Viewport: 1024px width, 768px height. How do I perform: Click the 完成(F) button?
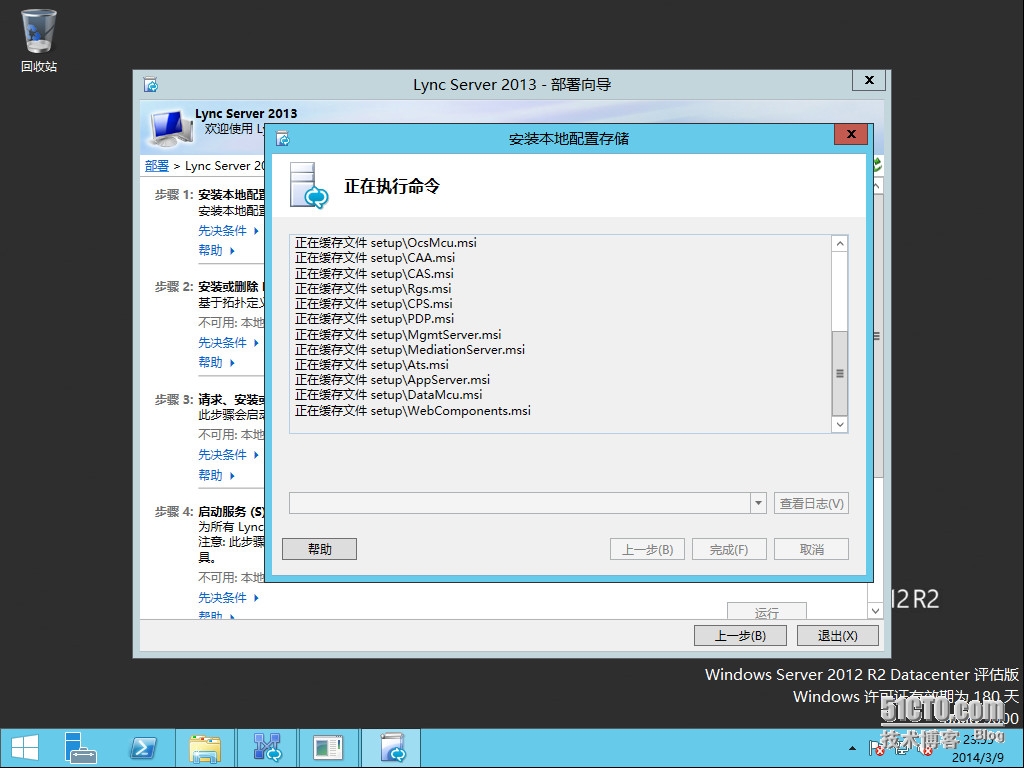[x=729, y=549]
